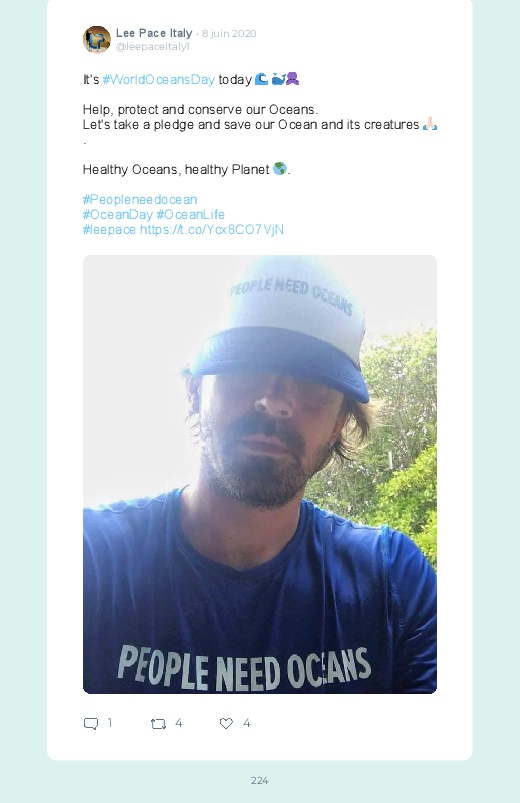This screenshot has height=803, width=520.
Task: Click the retweet arrows icon
Action: tap(158, 724)
